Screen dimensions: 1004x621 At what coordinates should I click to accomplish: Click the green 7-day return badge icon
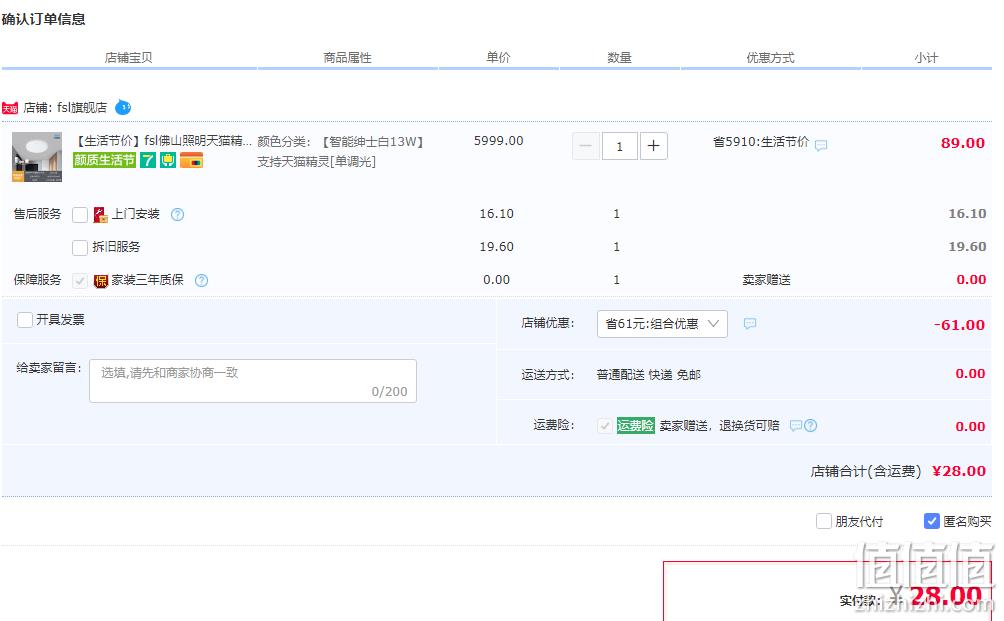[x=148, y=160]
